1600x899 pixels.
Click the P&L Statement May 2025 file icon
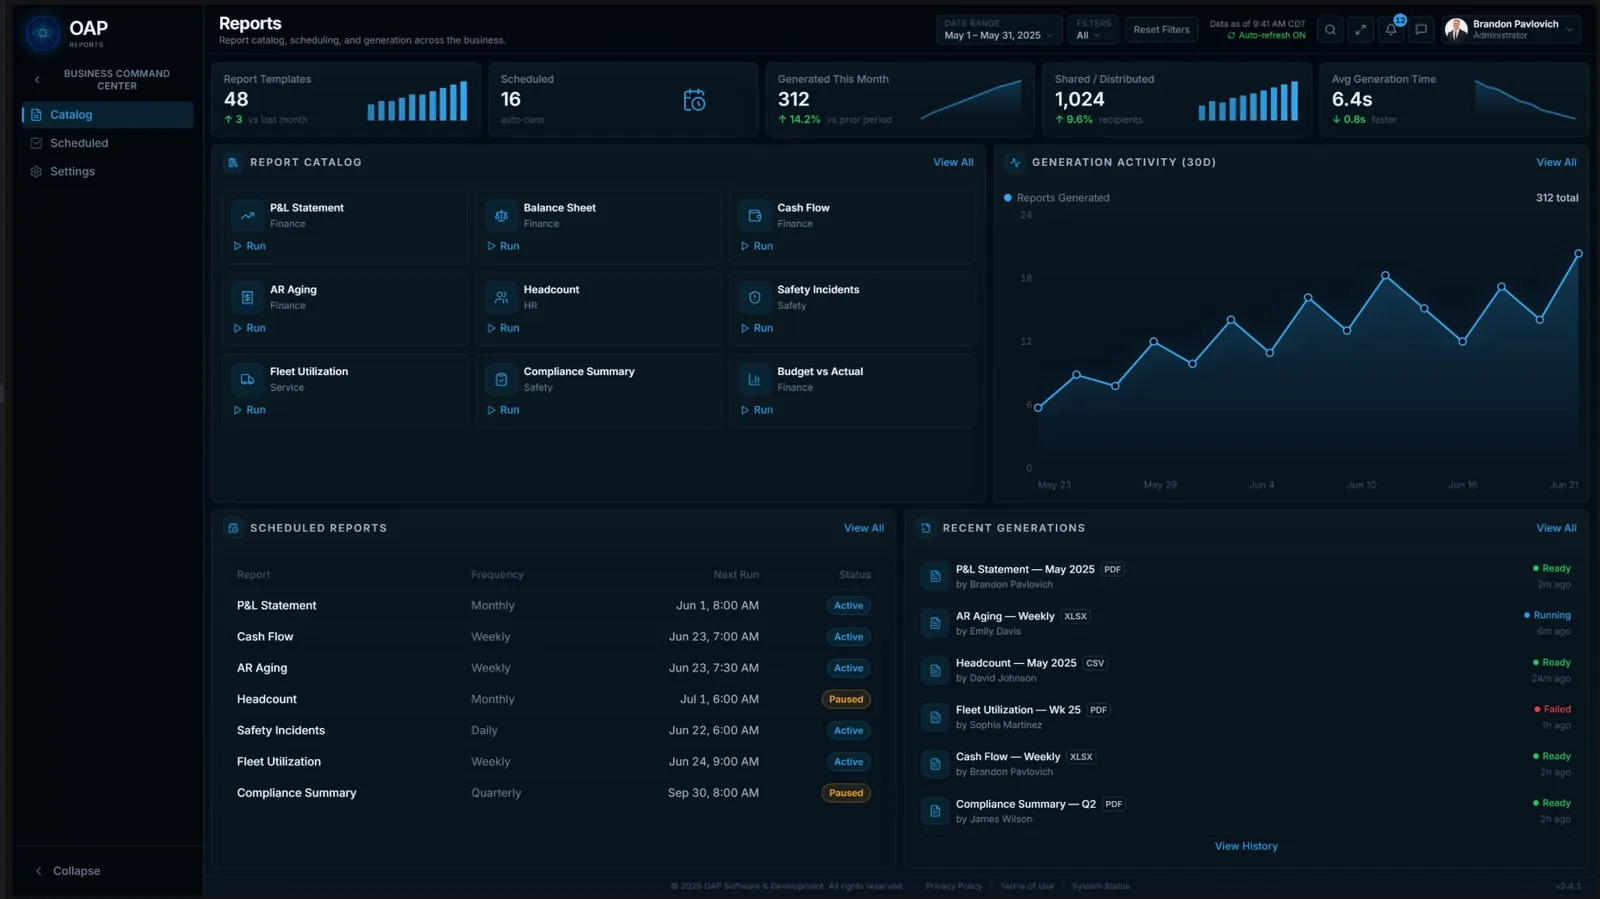935,577
